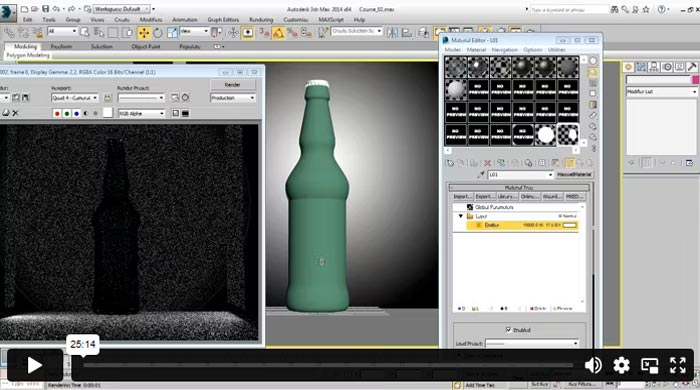Toggle Backlight icon in Material Editor
700x390 pixels.
(x=592, y=72)
